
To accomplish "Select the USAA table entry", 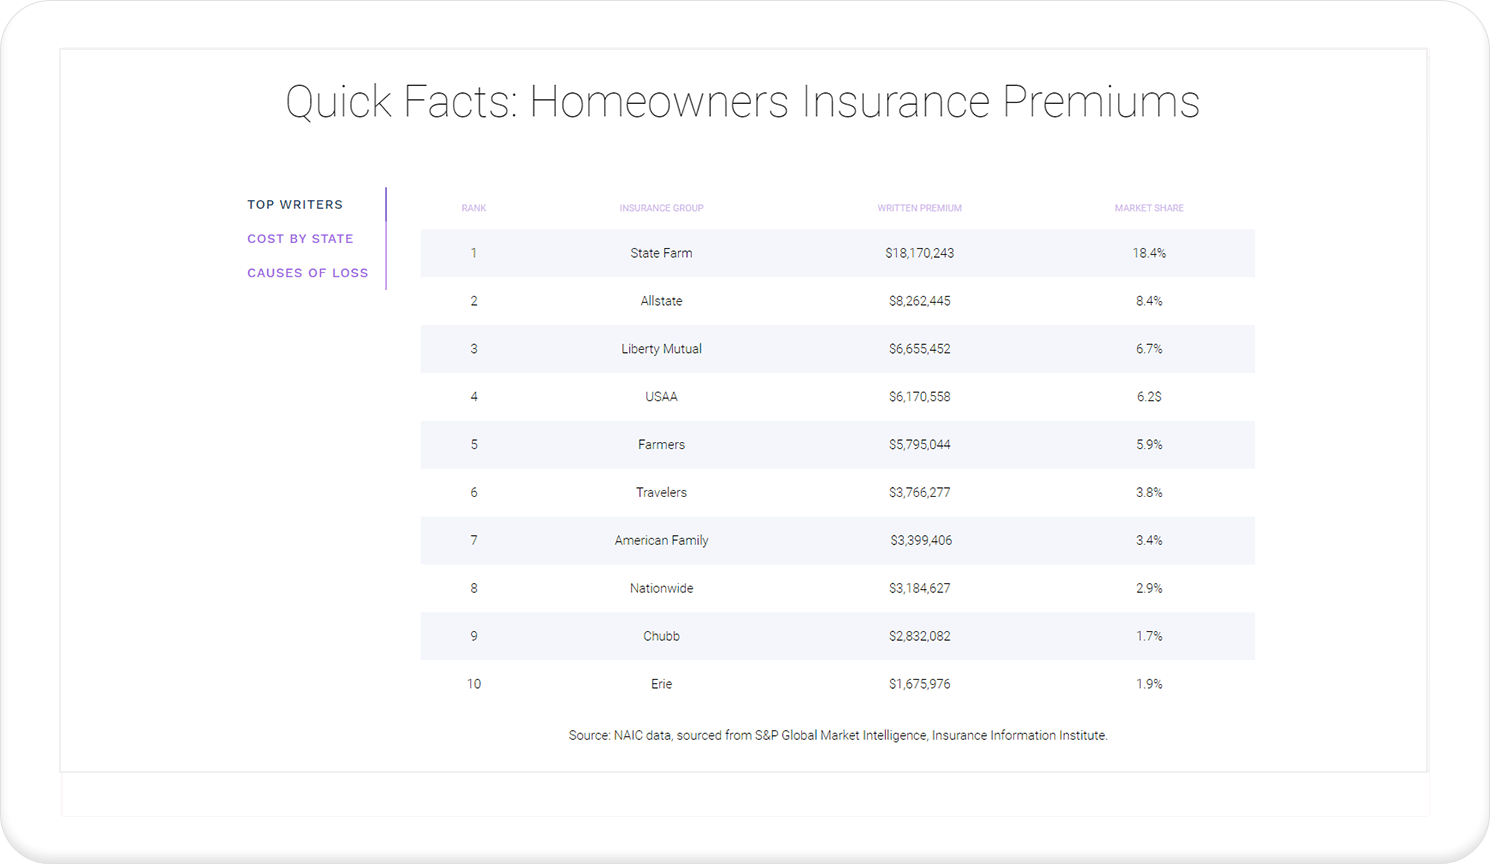I will 661,397.
